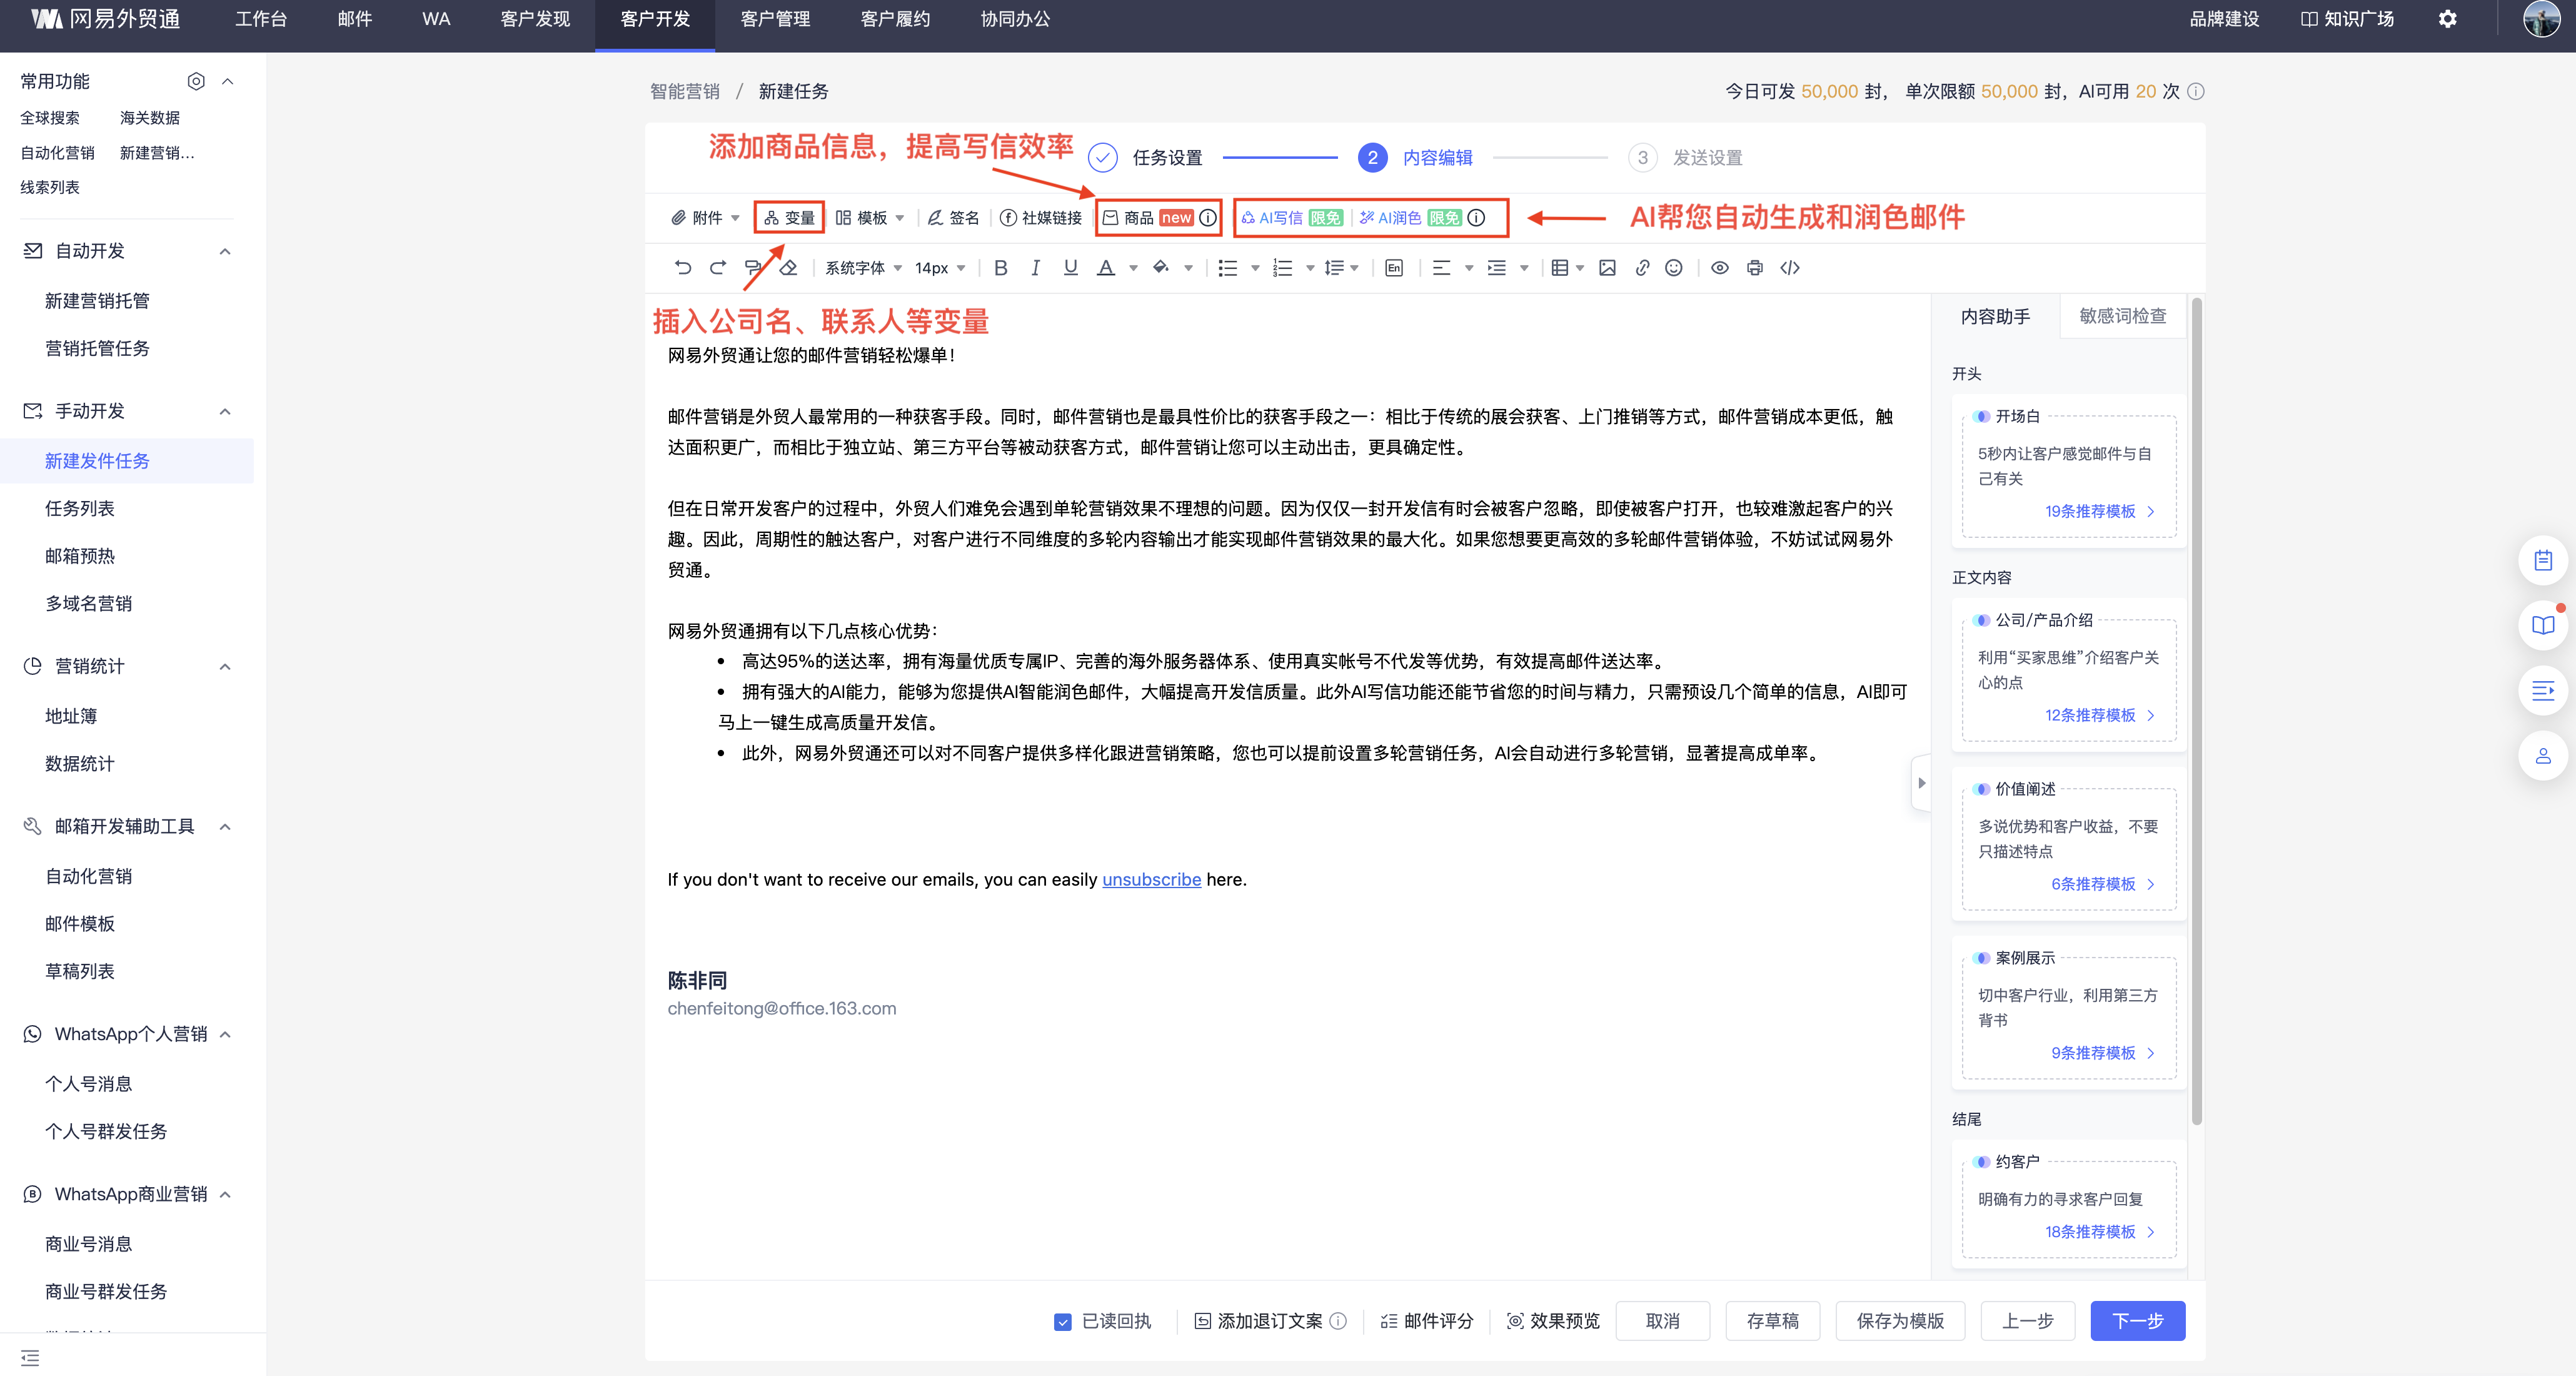Image resolution: width=2576 pixels, height=1376 pixels.
Task: Switch to the 内容助手 tab
Action: pos(1995,316)
